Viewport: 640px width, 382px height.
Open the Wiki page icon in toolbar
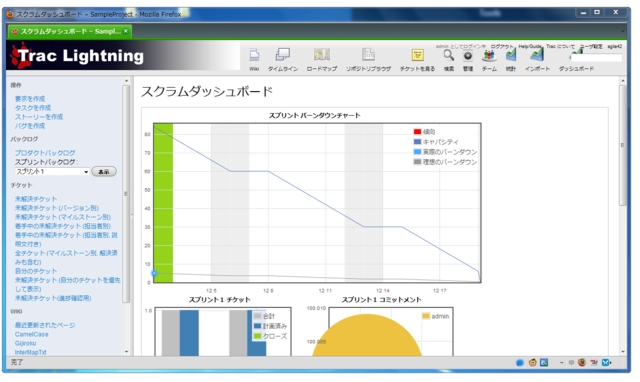tap(254, 55)
